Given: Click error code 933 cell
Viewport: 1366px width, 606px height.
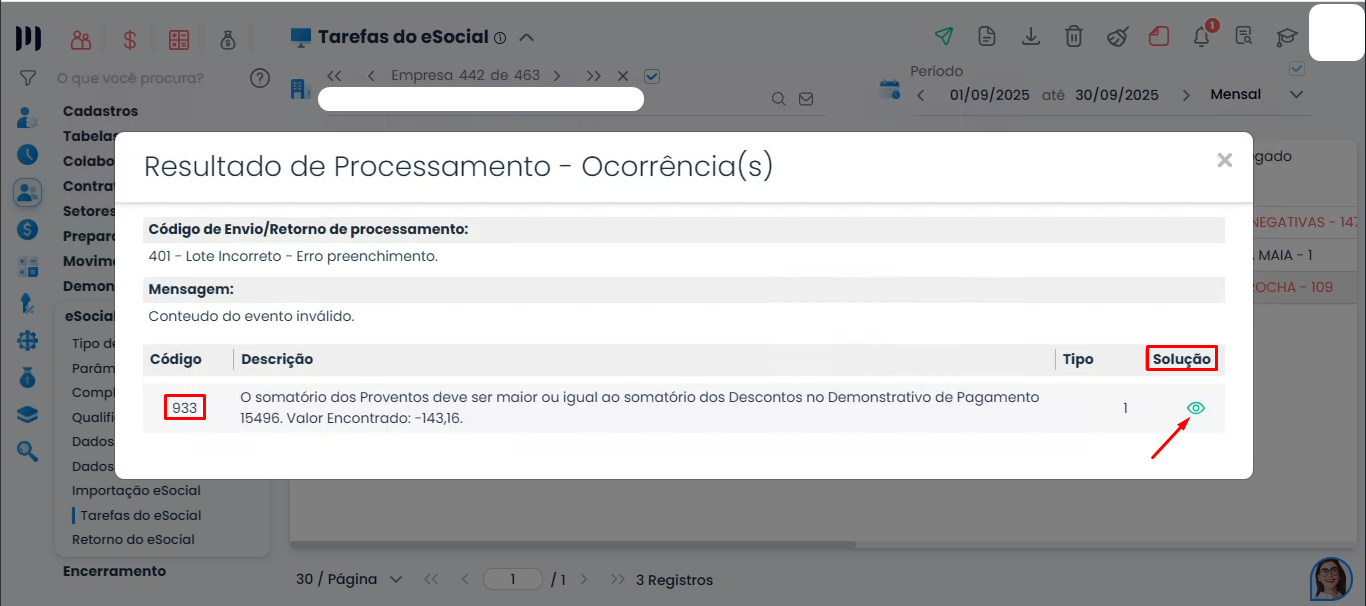Looking at the screenshot, I should pos(185,408).
